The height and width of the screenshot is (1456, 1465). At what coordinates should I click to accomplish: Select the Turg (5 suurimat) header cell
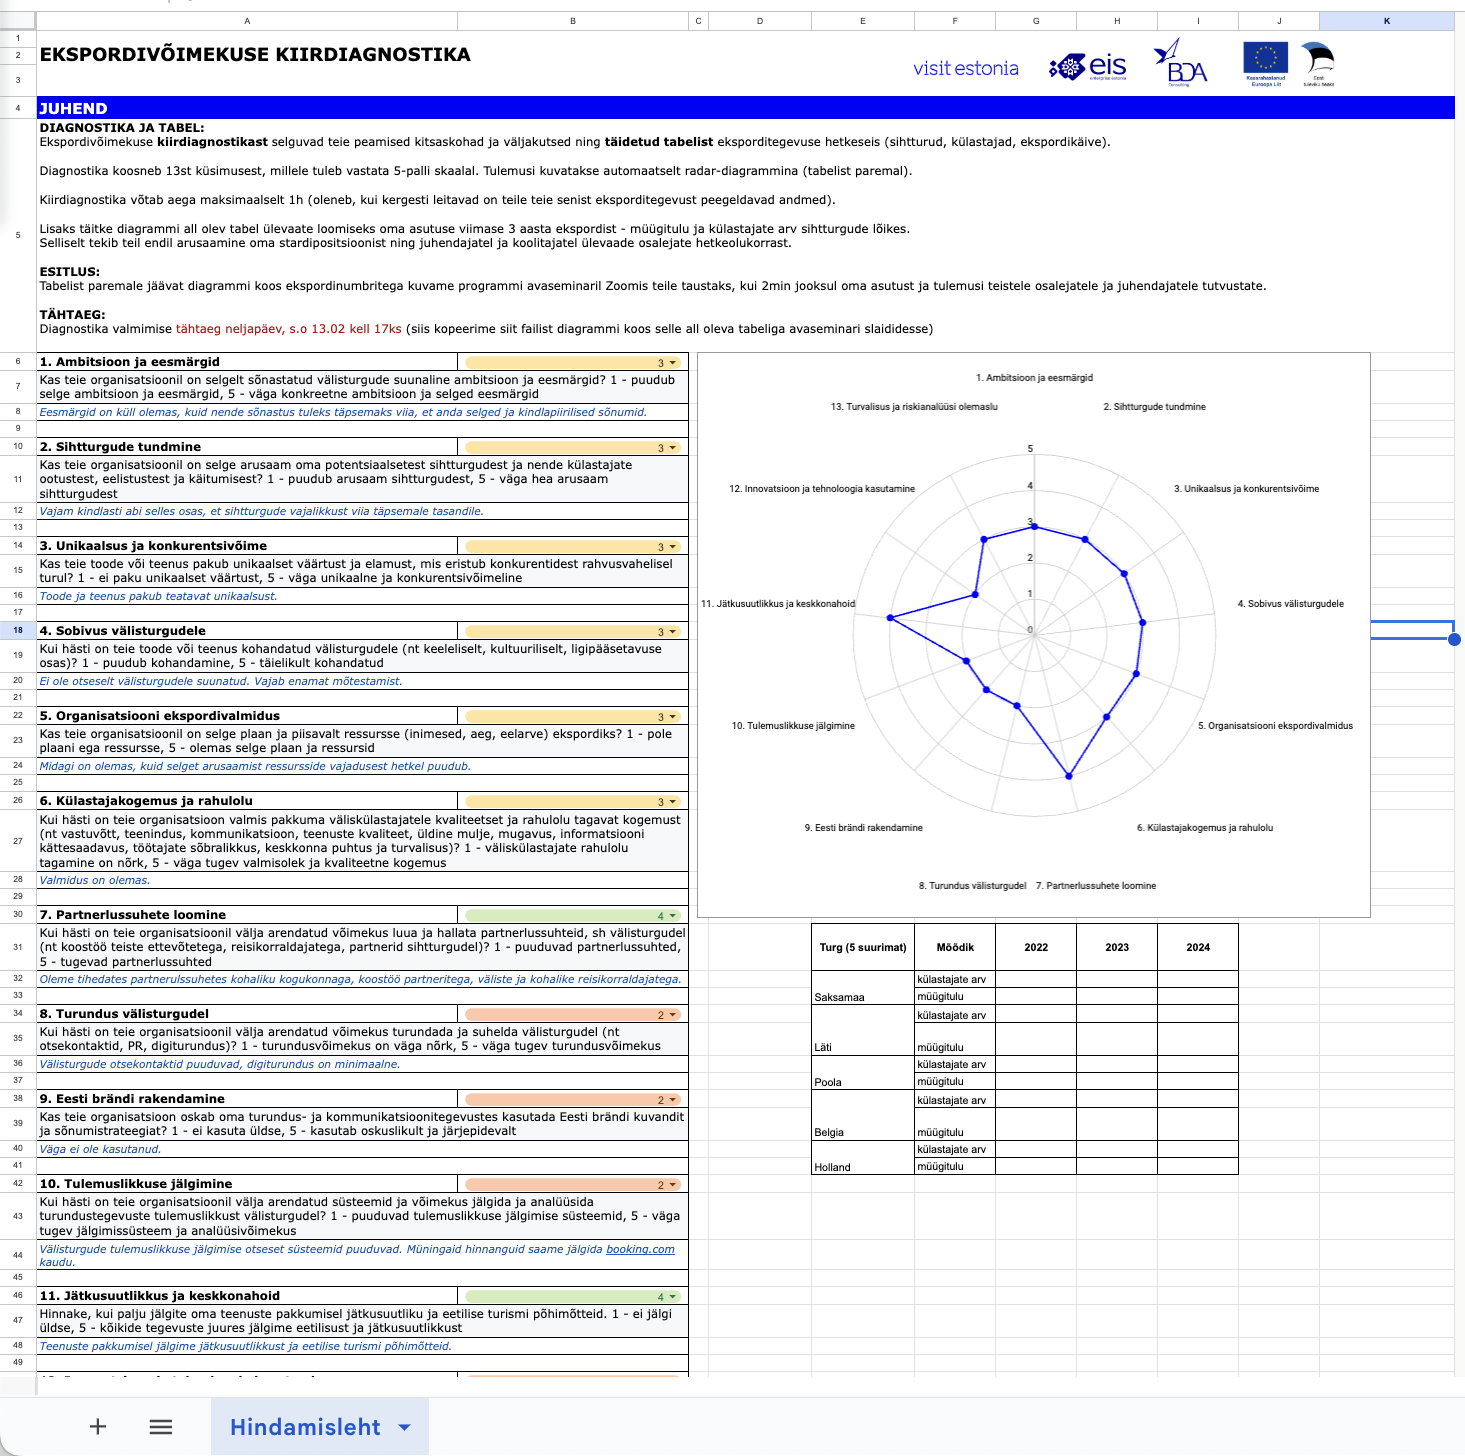pyautogui.click(x=862, y=947)
